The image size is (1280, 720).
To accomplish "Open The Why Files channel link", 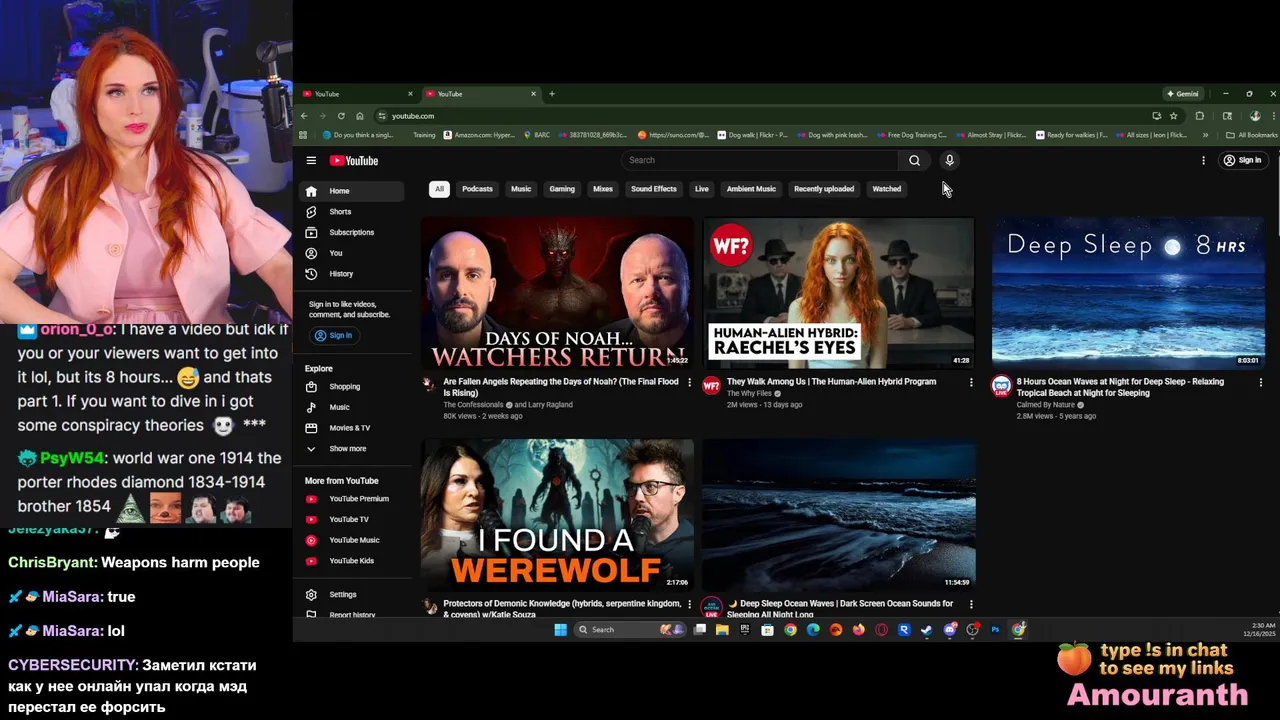I will tap(749, 393).
